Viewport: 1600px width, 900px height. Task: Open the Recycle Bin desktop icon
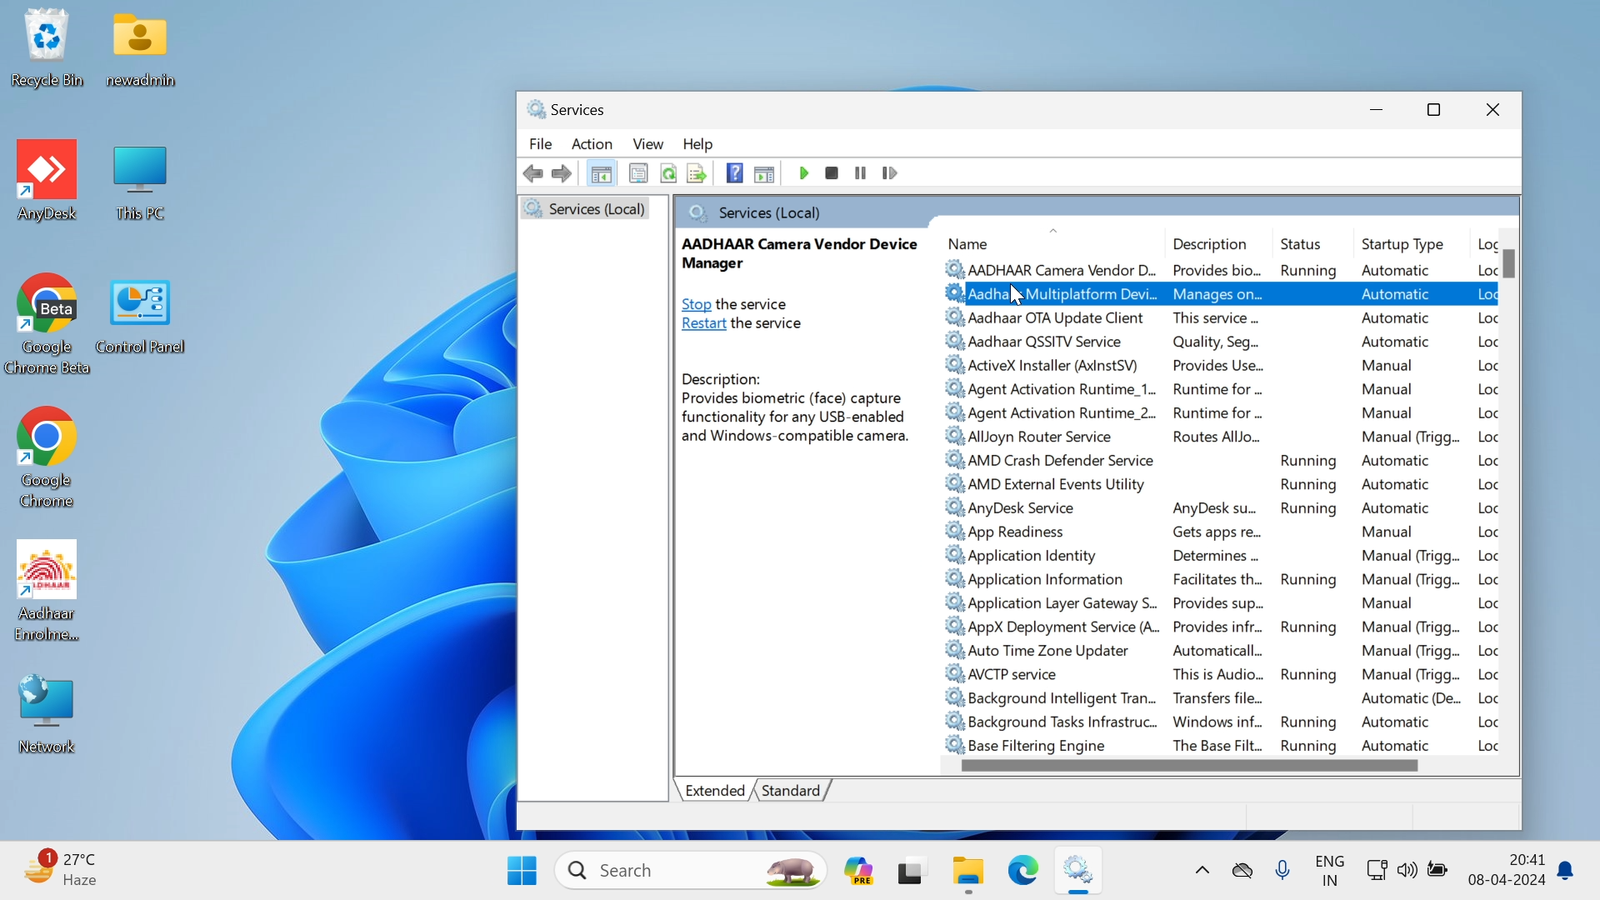pyautogui.click(x=46, y=48)
